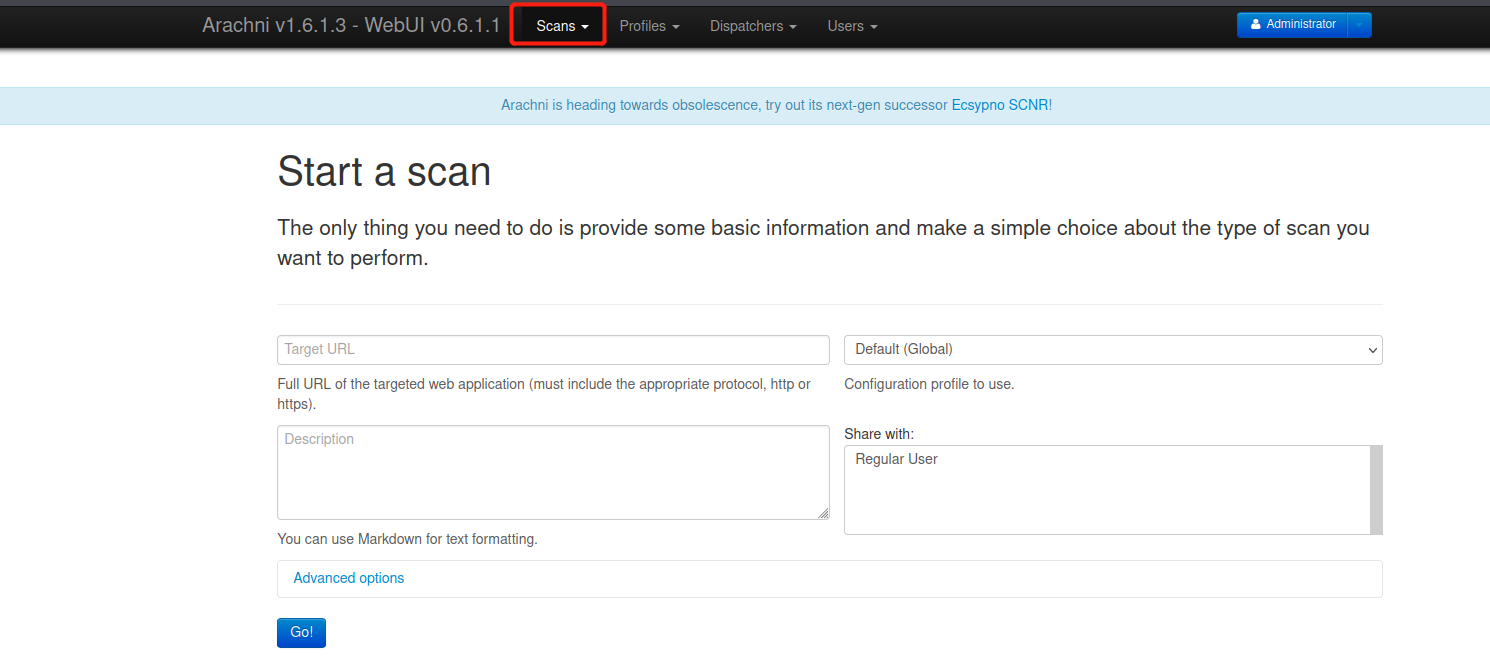This screenshot has width=1490, height=661.
Task: Expand the caret next to the Administrator button
Action: [x=1359, y=25]
